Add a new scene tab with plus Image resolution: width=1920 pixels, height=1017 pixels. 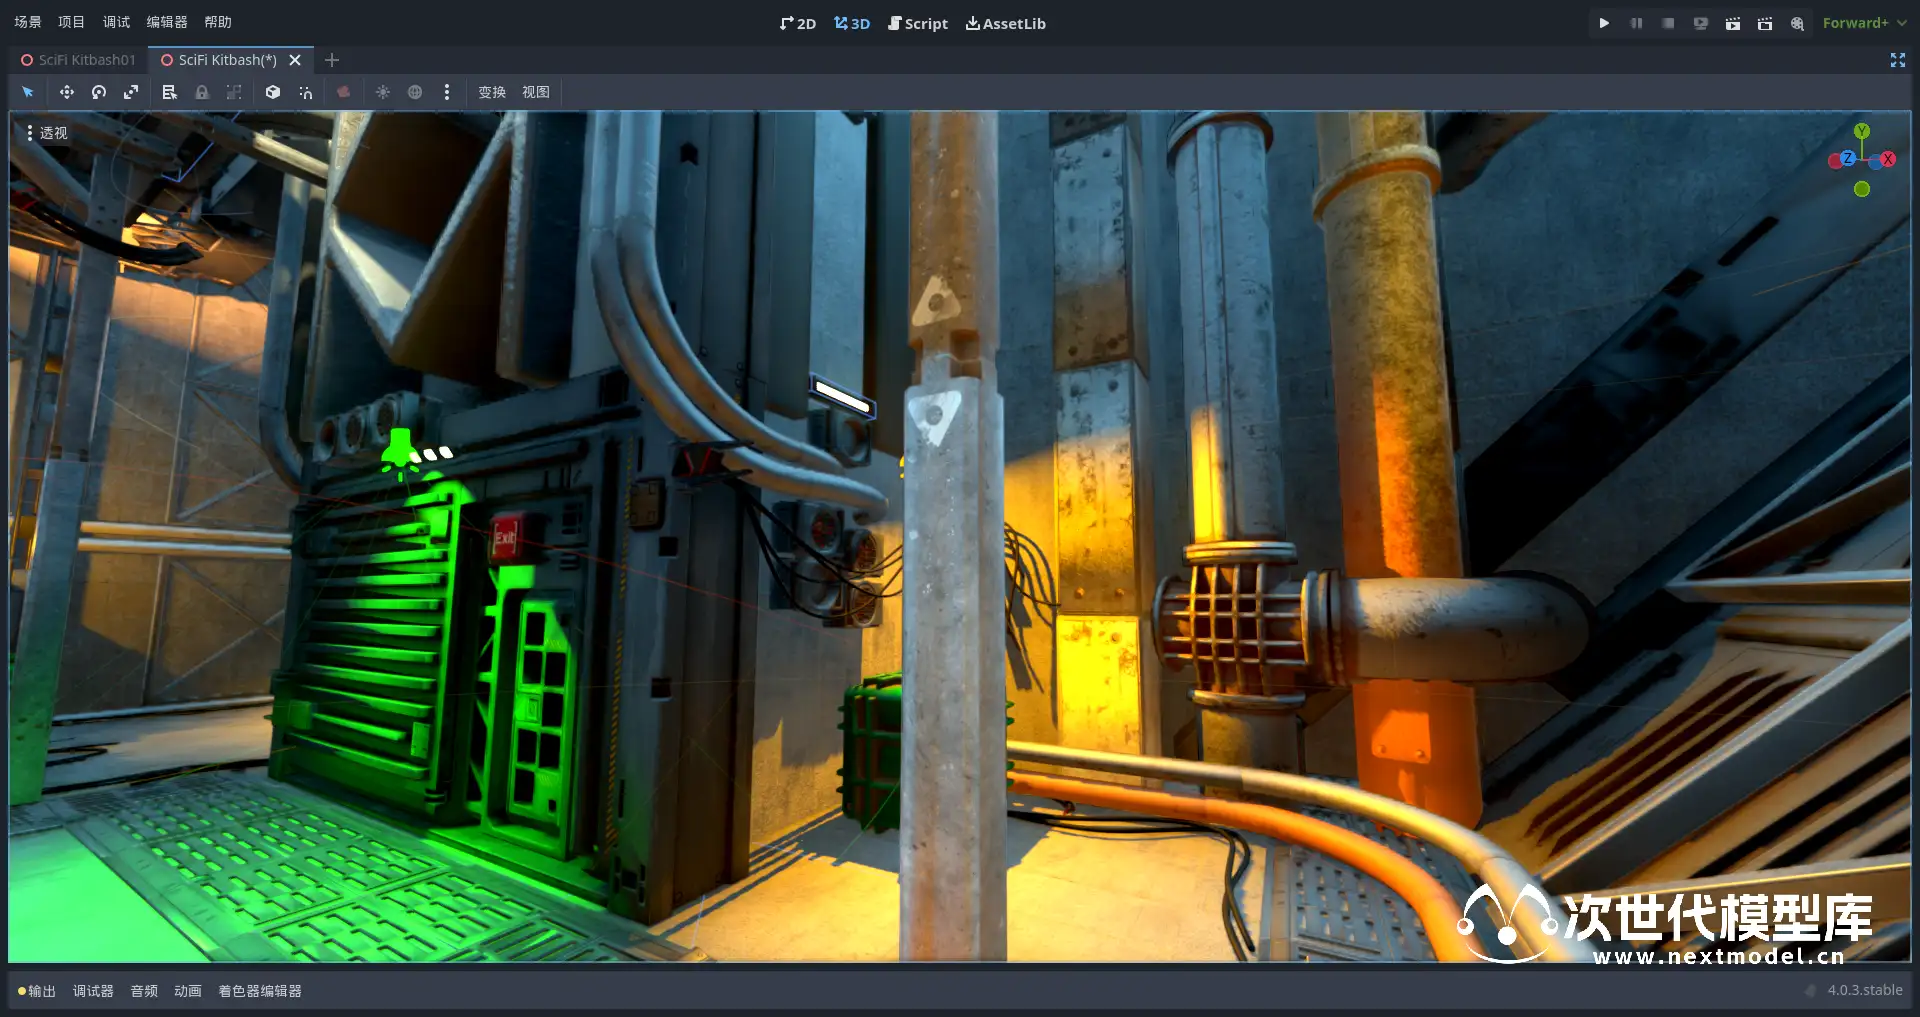click(x=332, y=60)
